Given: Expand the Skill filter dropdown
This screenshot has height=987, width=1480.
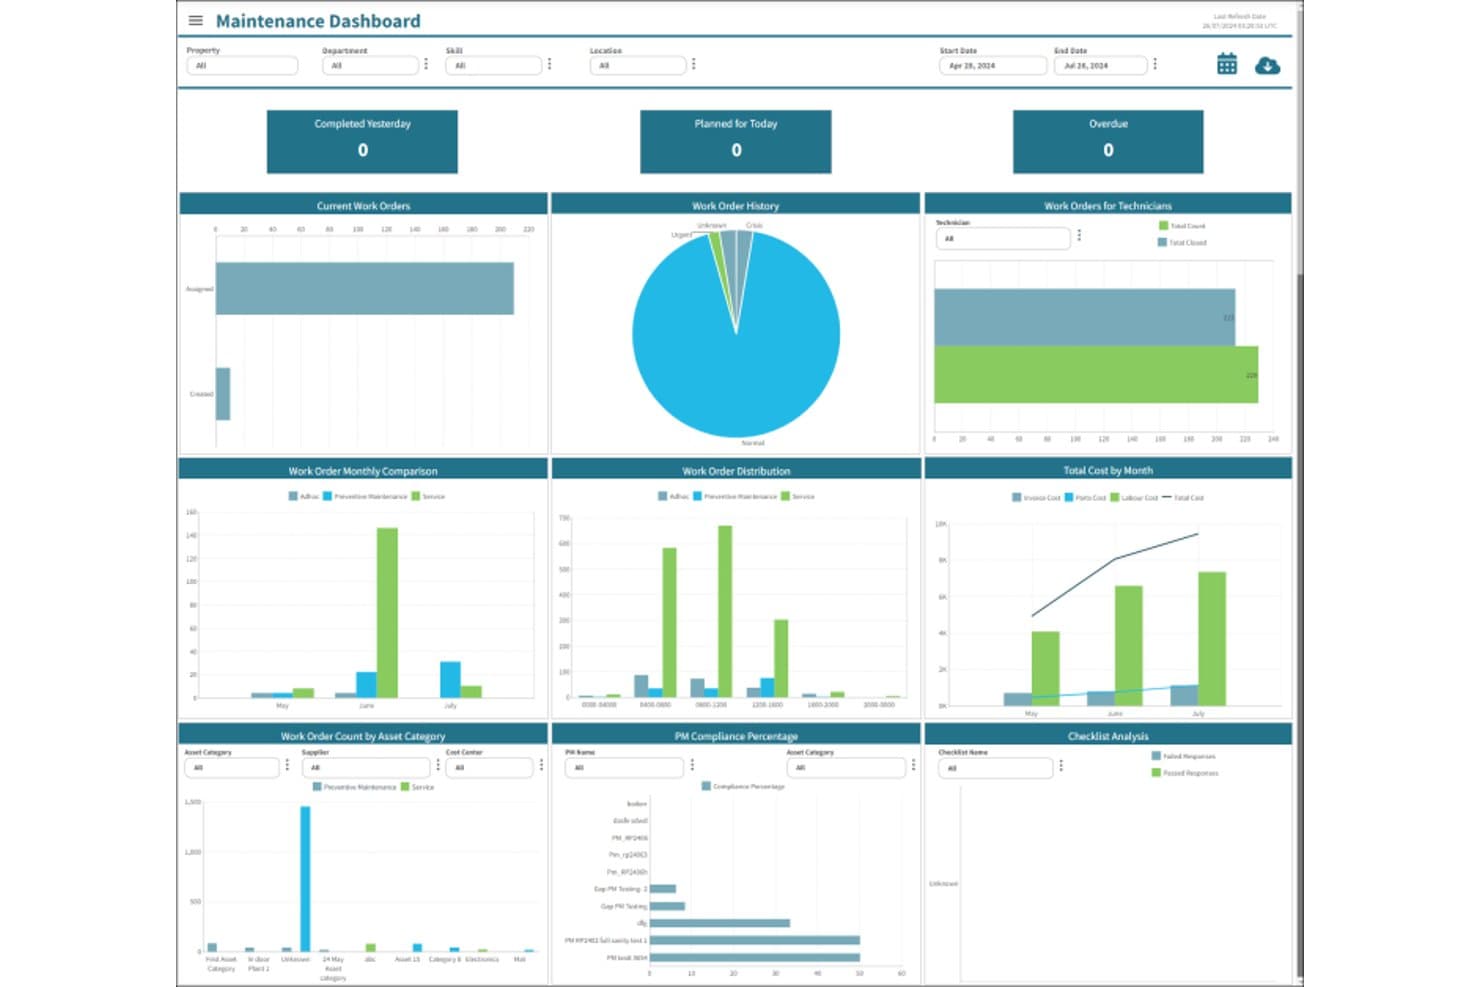Looking at the screenshot, I should 493,66.
